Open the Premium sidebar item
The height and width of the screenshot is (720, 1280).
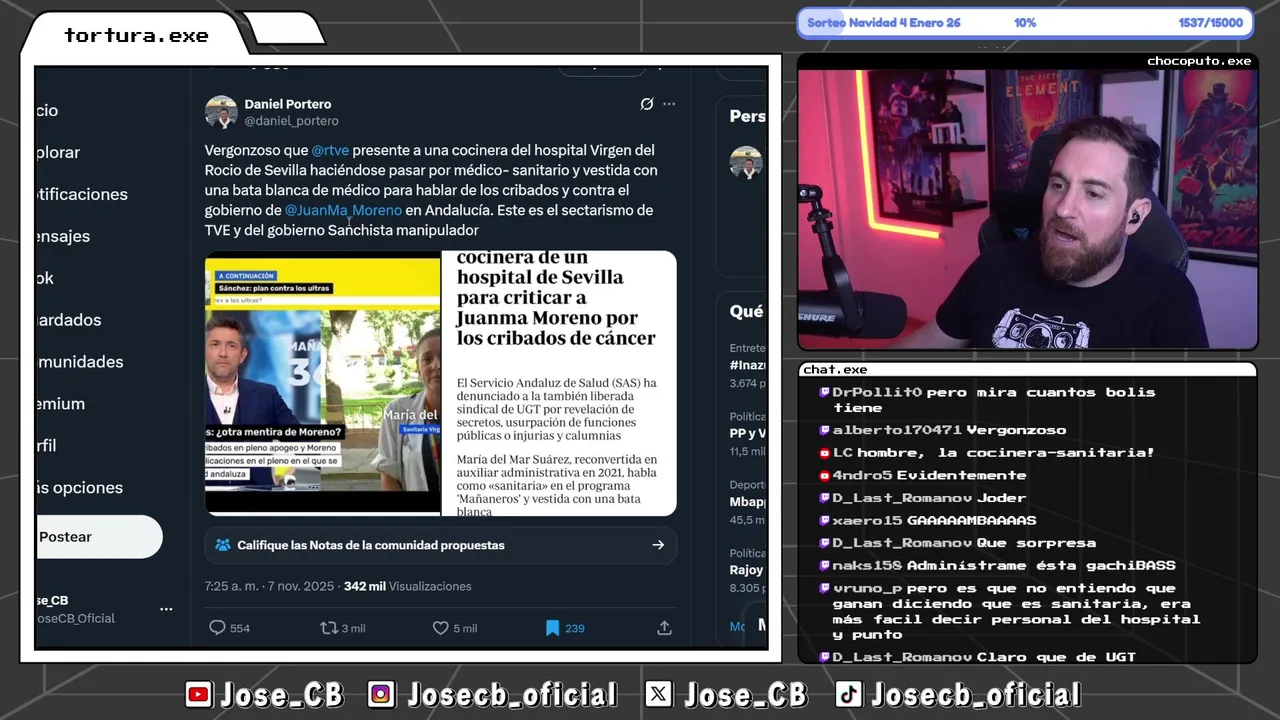[x=61, y=404]
